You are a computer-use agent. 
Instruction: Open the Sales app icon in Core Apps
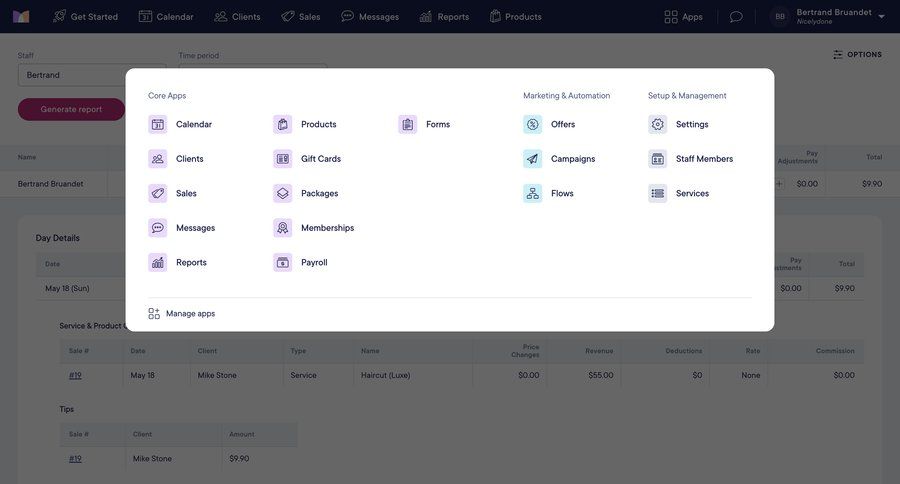coord(158,193)
